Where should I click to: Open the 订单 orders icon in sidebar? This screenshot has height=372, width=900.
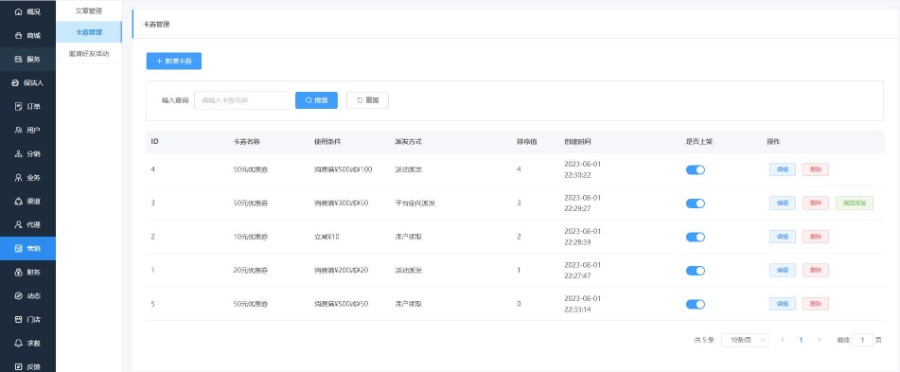pos(18,107)
